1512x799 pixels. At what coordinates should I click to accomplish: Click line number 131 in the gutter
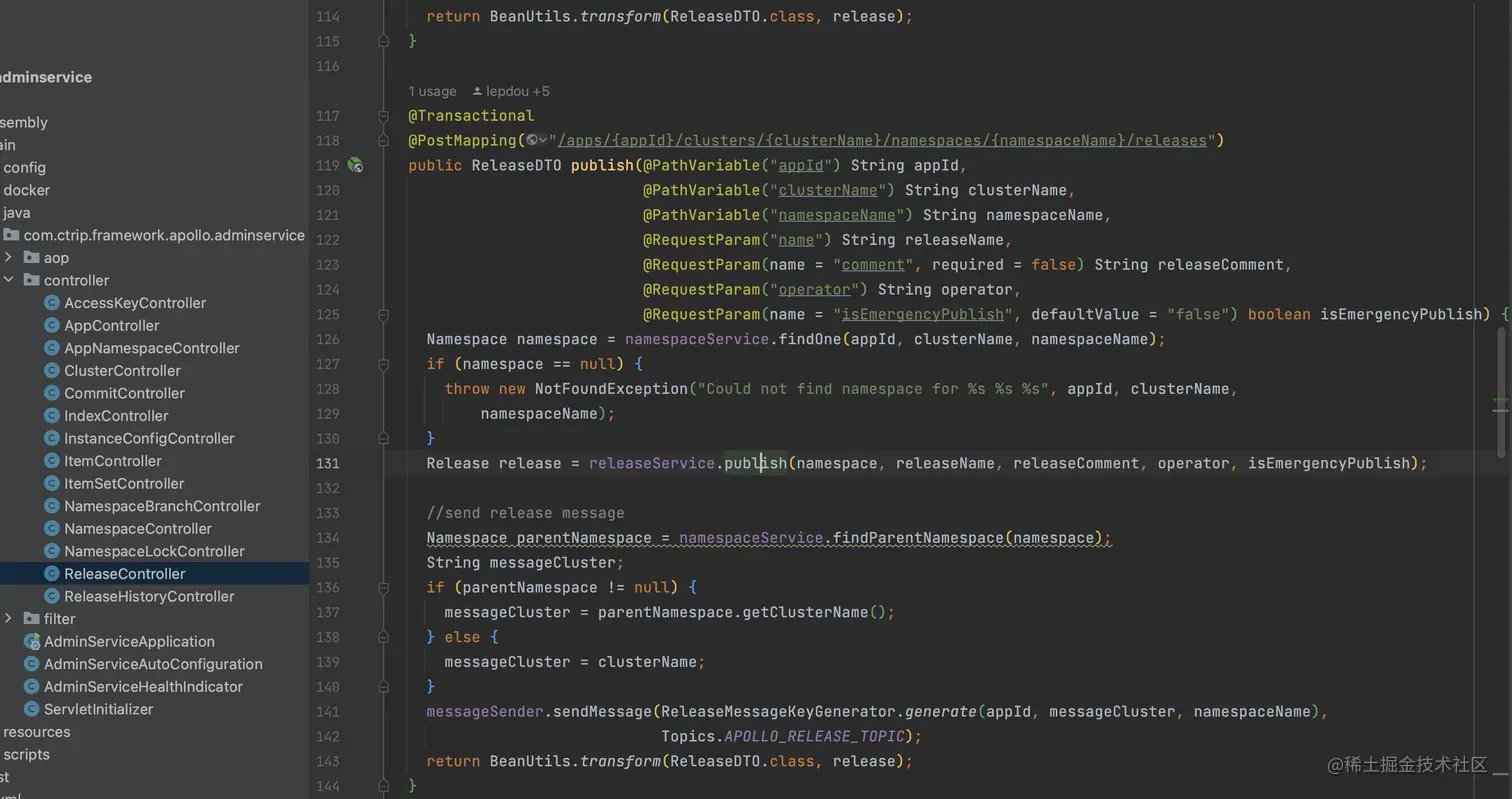point(327,463)
